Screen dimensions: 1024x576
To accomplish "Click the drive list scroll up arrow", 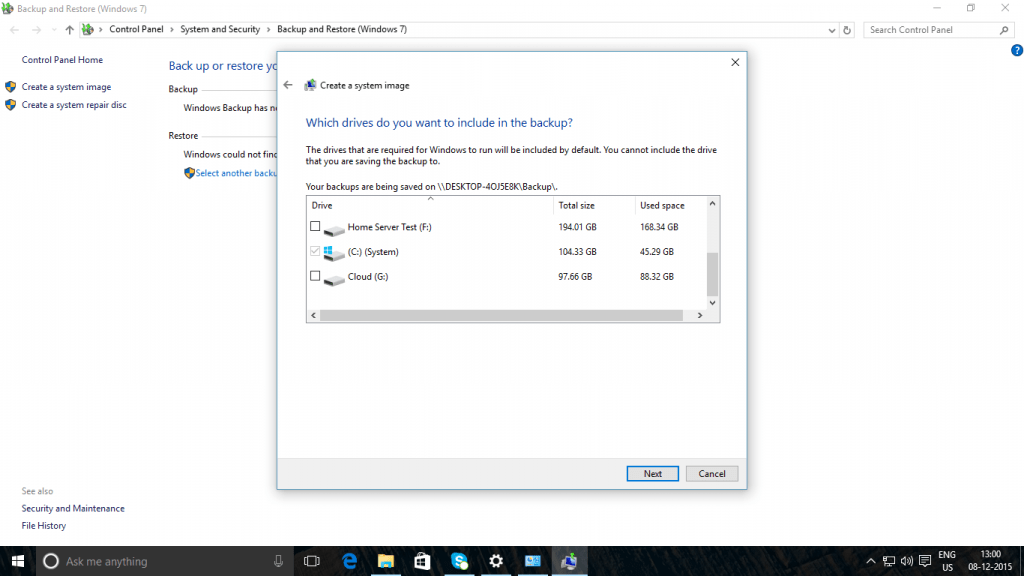I will click(712, 204).
